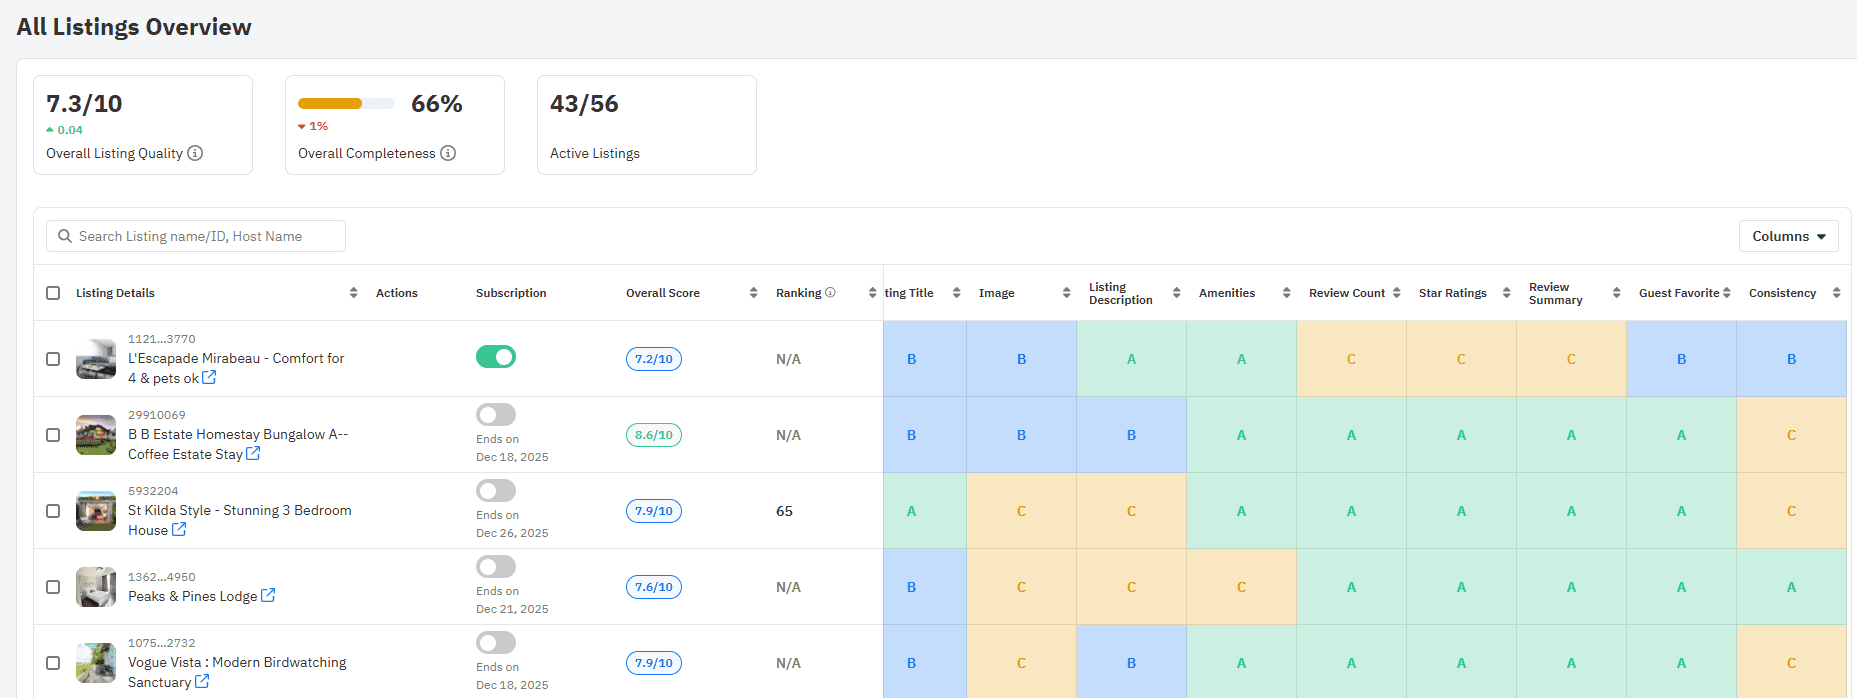Select the checkbox for St Kilda Style listing

point(53,511)
